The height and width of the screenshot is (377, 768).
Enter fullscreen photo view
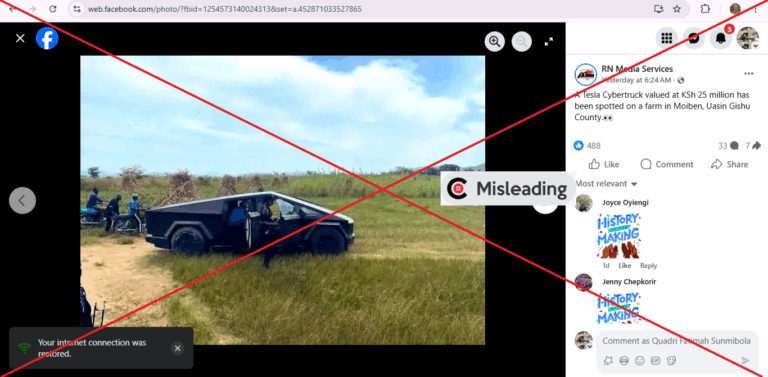coord(549,42)
